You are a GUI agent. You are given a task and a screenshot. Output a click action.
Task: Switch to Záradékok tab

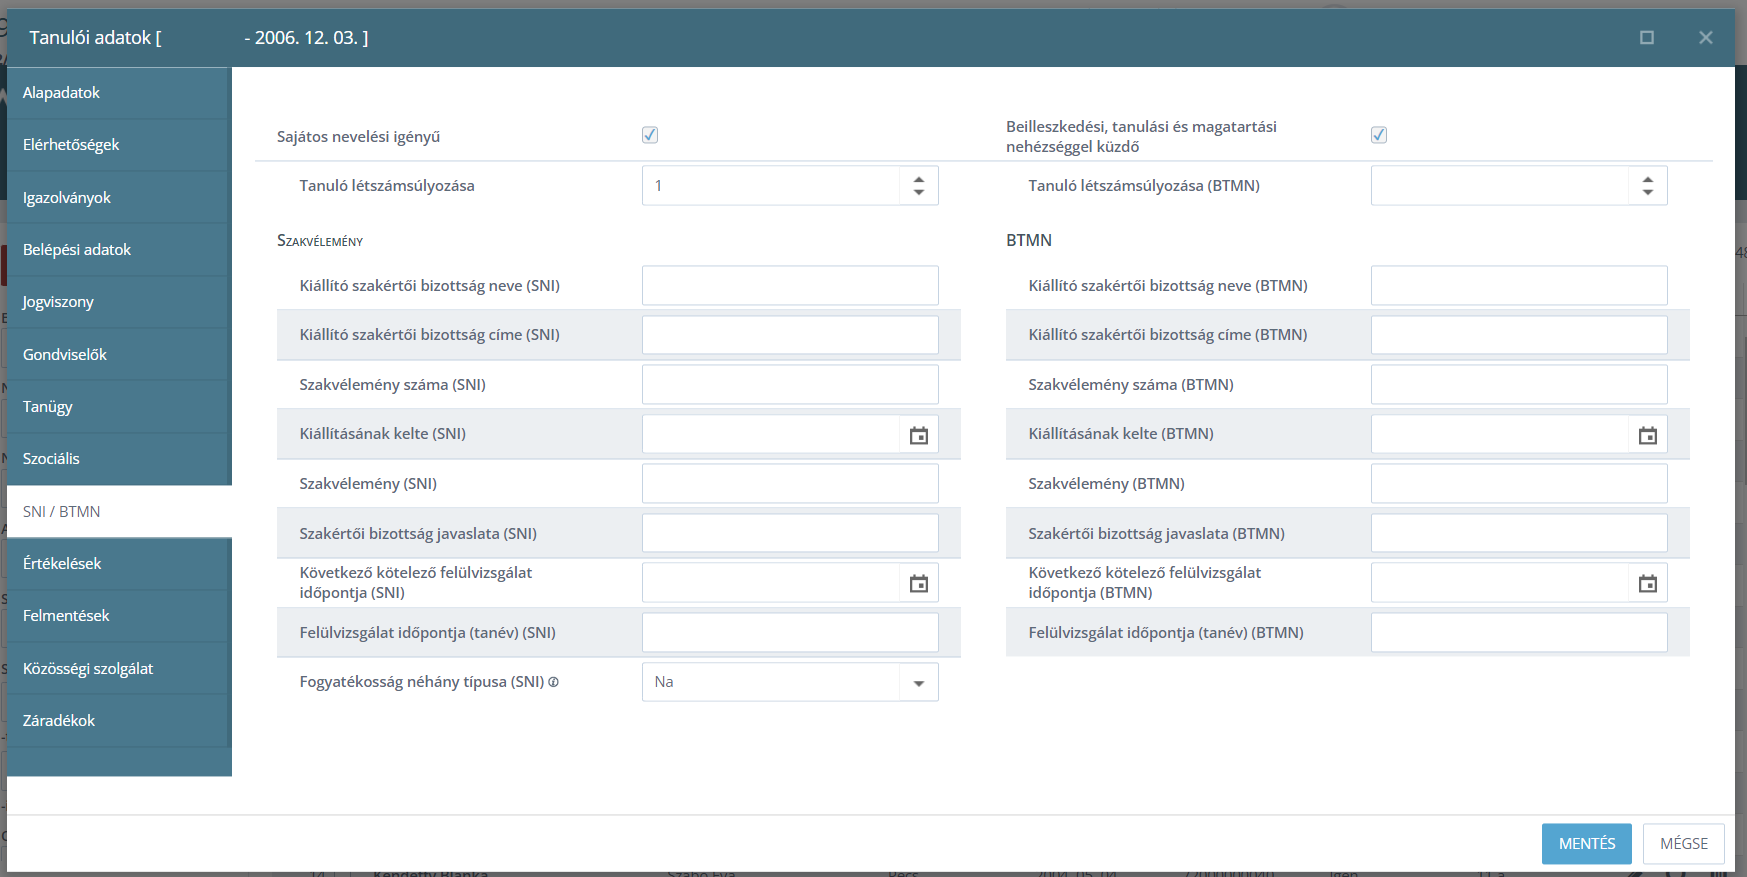pyautogui.click(x=119, y=721)
